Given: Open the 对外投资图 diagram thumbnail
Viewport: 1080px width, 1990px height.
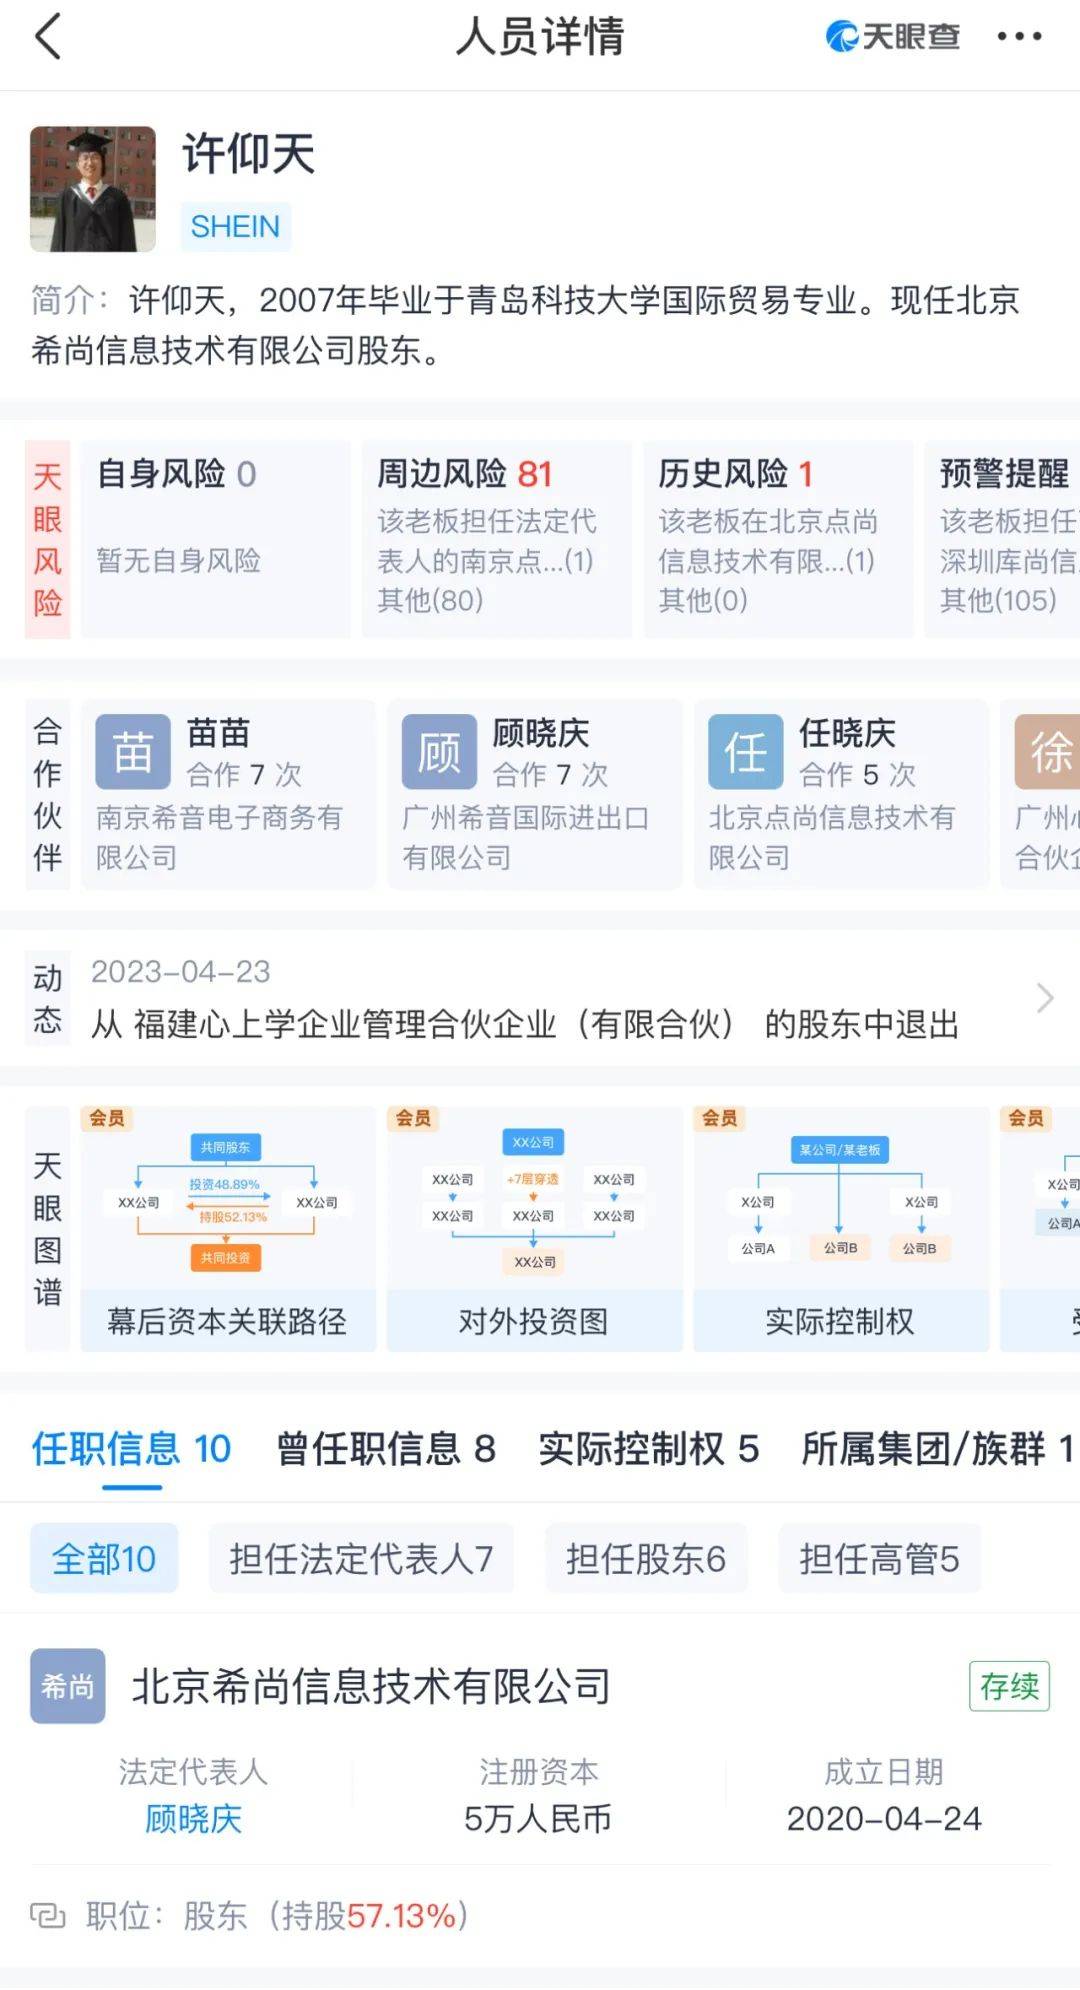Looking at the screenshot, I should pos(535,1229).
